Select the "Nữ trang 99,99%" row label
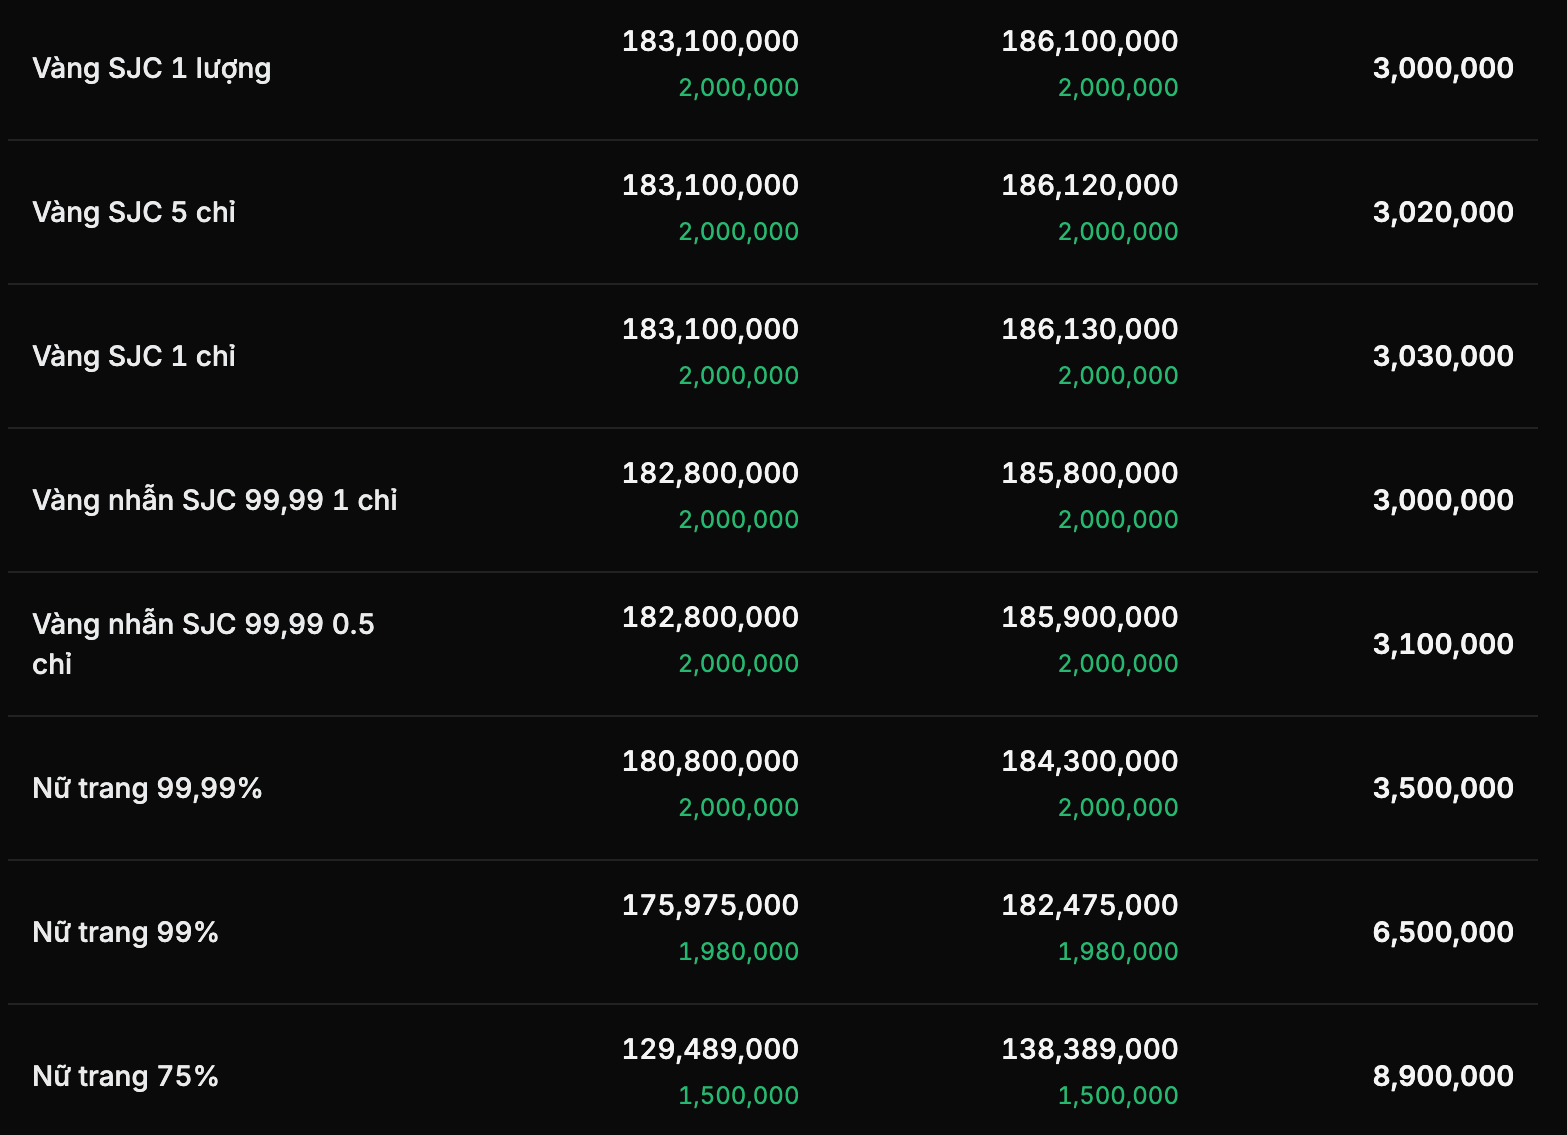The height and width of the screenshot is (1135, 1567). pos(147,788)
